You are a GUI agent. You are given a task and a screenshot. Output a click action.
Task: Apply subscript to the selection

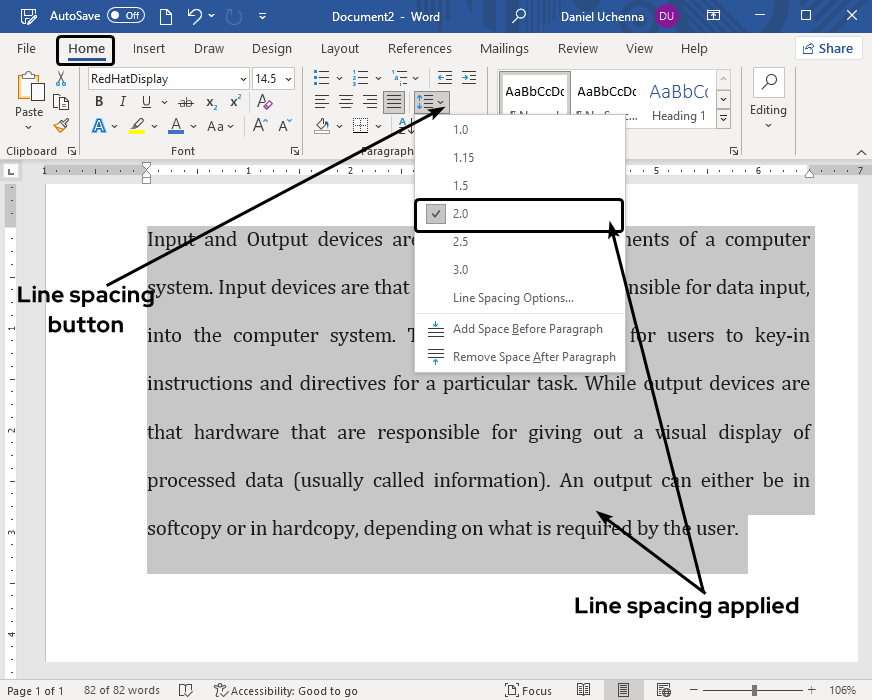pyautogui.click(x=210, y=102)
